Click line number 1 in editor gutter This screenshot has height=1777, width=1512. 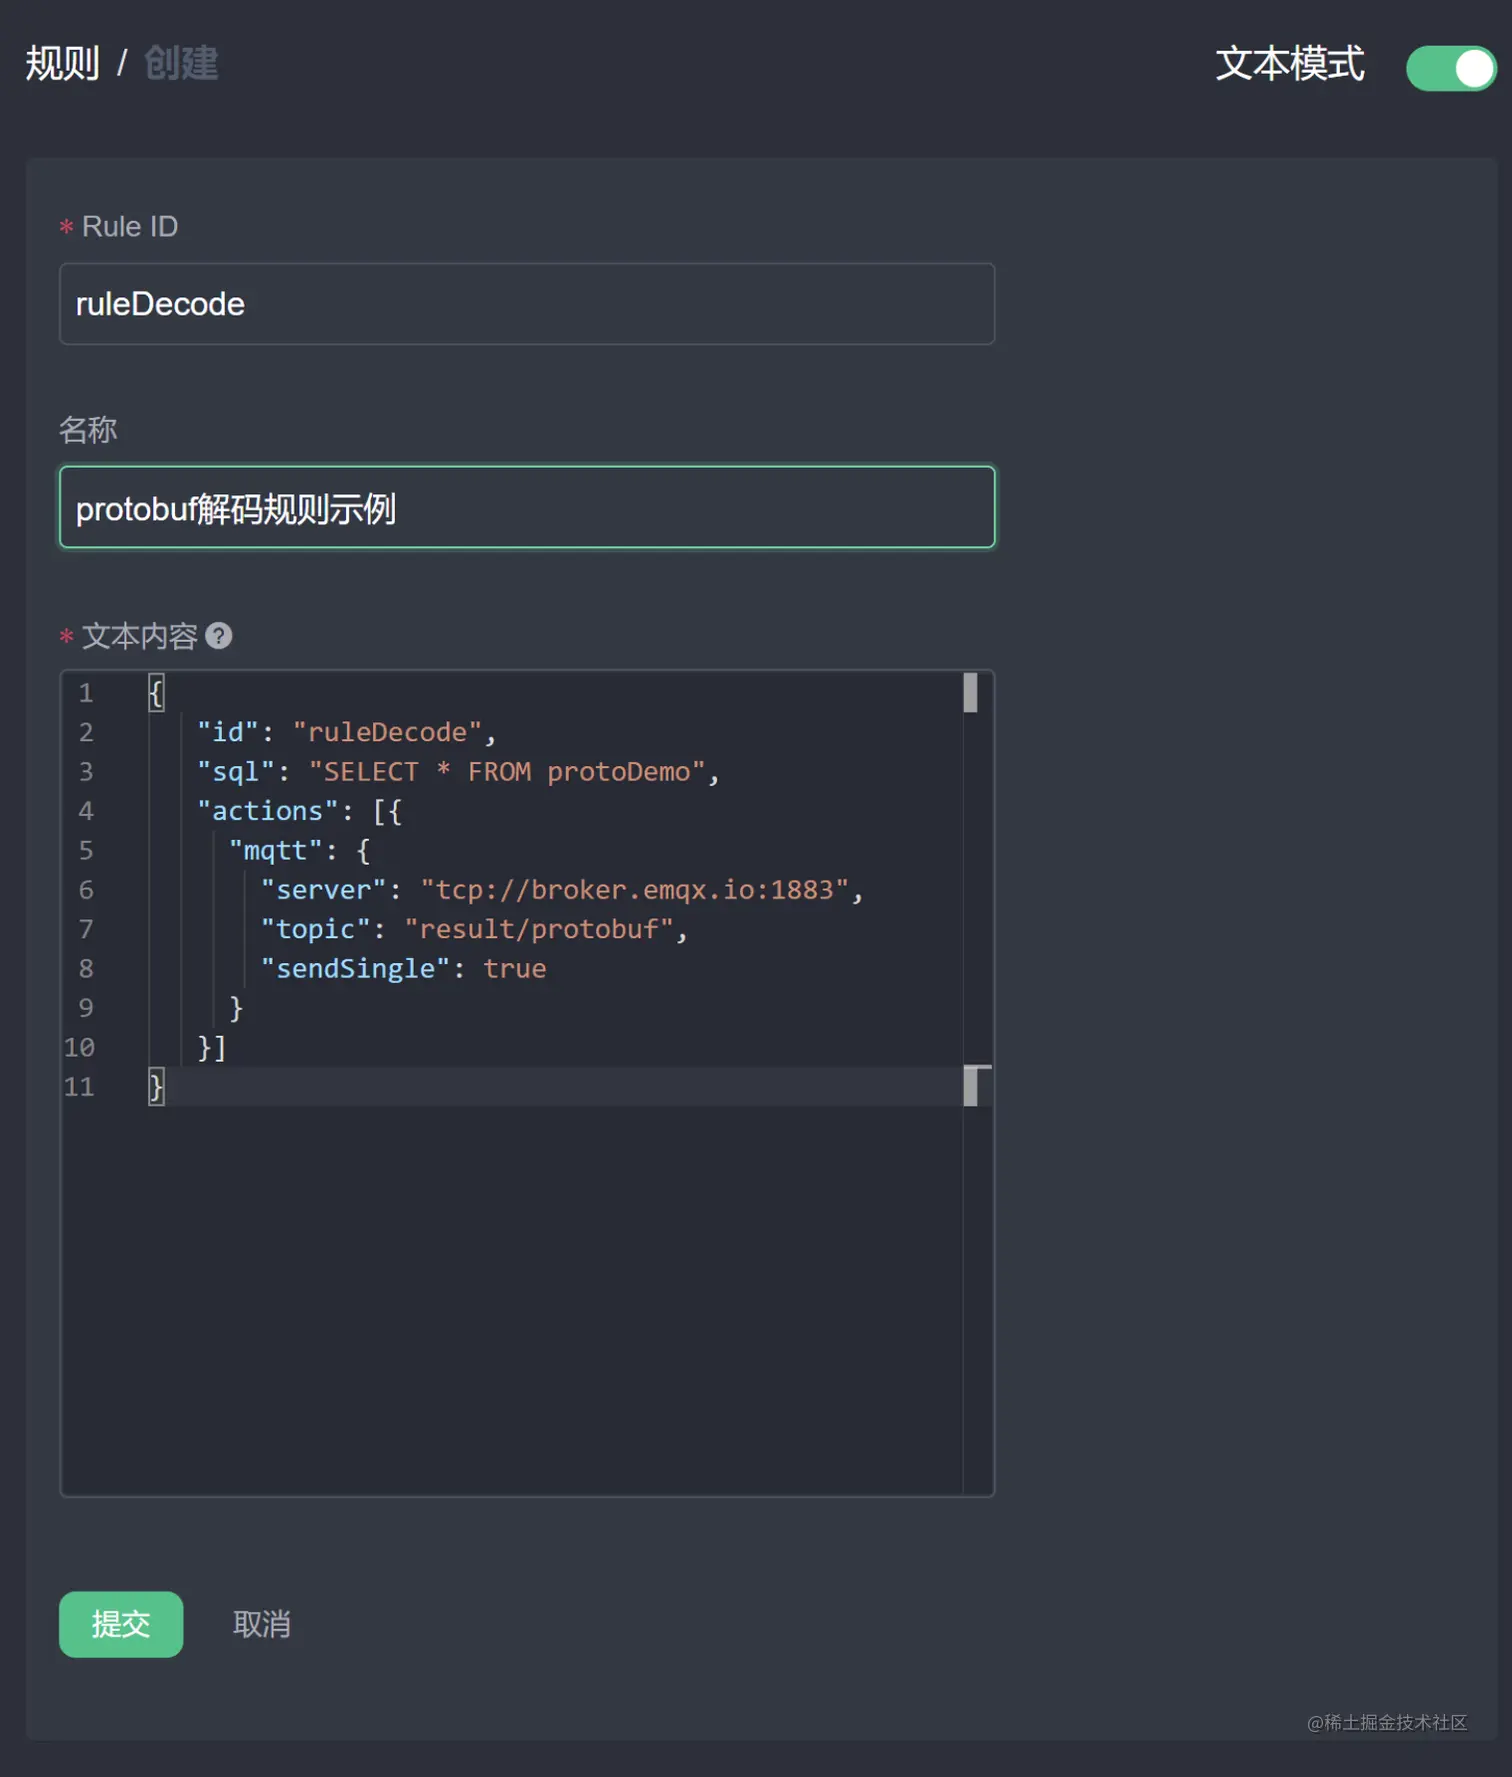point(86,693)
